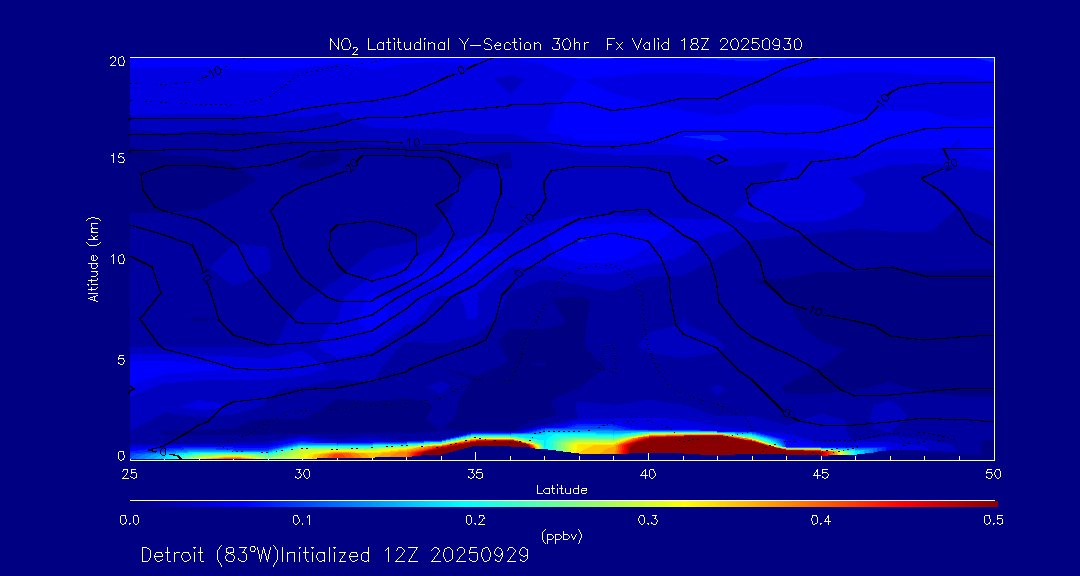This screenshot has height=576, width=1080.
Task: Click the 0.5 colorbar tick label
Action: 994,520
